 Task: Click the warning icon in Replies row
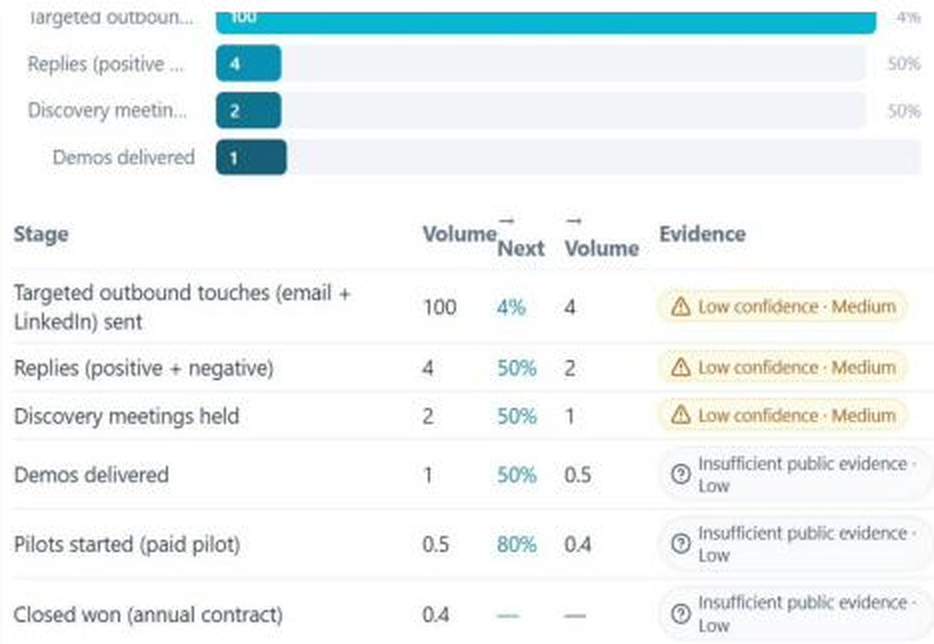pyautogui.click(x=680, y=368)
